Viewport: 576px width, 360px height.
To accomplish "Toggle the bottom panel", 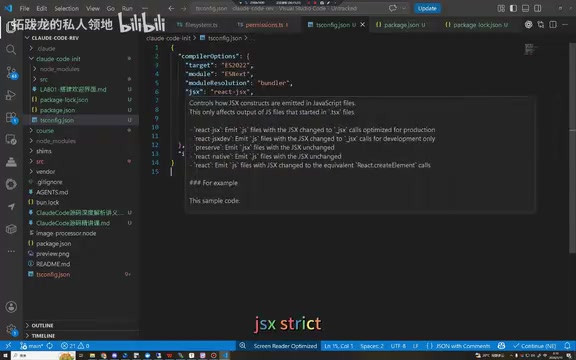I will (525, 8).
